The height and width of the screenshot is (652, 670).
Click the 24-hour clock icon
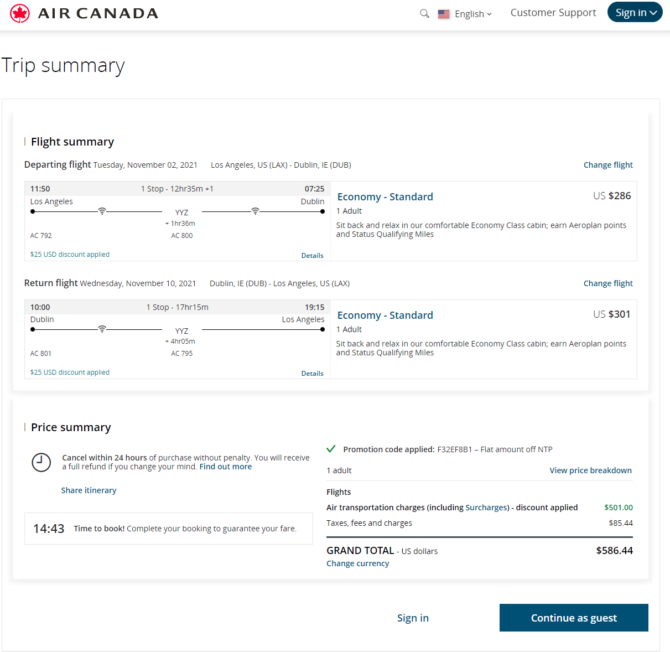pos(41,462)
